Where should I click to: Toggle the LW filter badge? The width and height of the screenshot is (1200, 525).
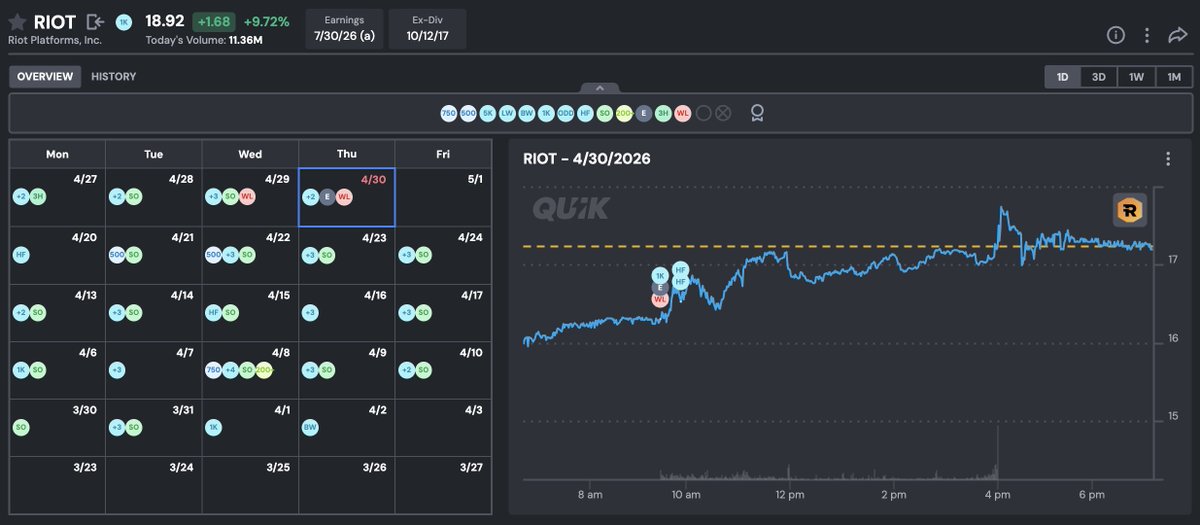point(507,113)
